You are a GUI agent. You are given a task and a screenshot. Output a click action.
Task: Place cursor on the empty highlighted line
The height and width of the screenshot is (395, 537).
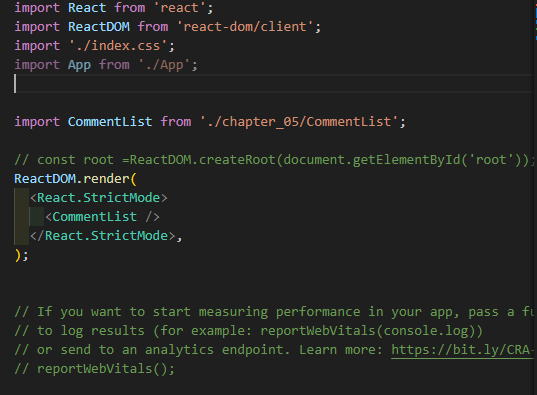(x=274, y=84)
